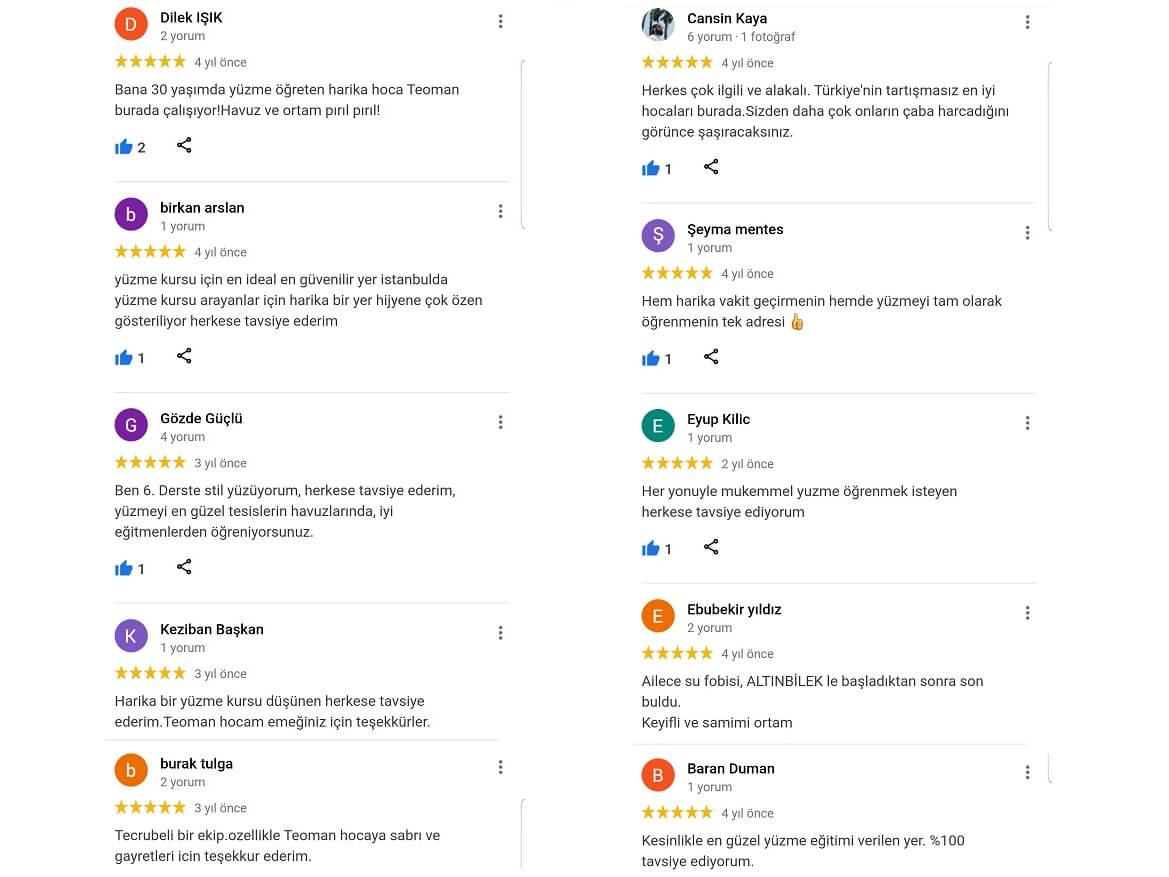Open Cansin Kaya's reviewer profile name

coord(726,18)
